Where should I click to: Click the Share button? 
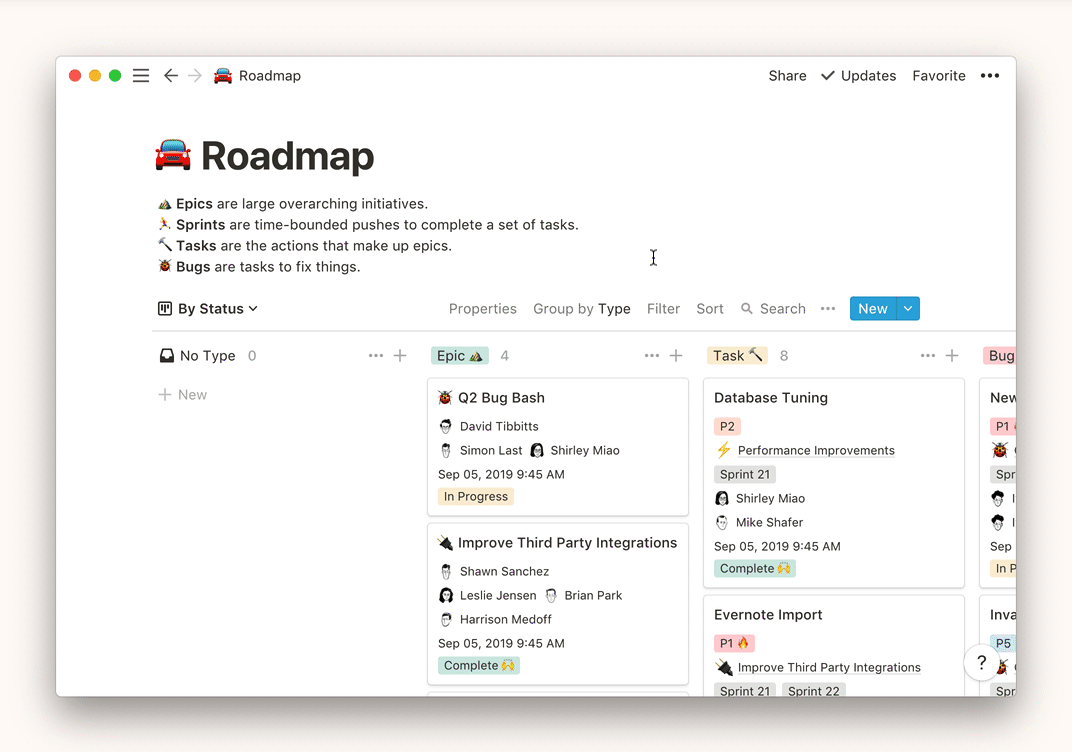(x=787, y=76)
